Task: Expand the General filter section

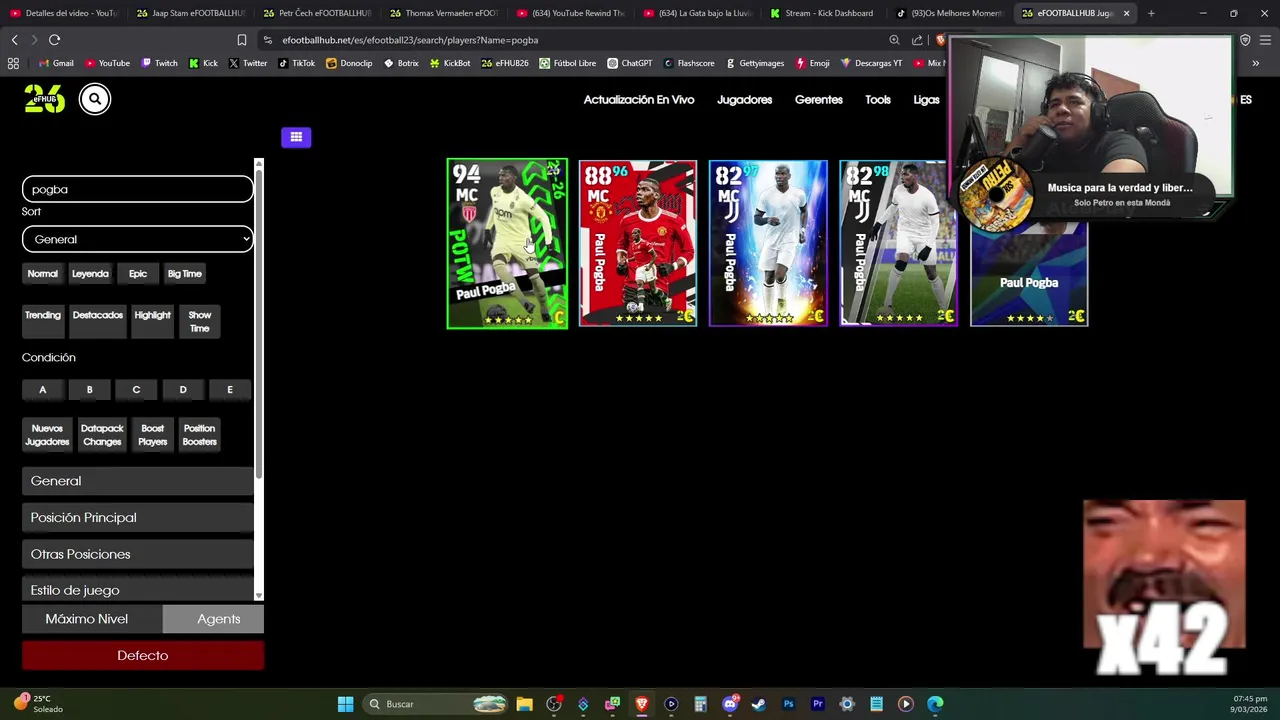Action: [x=138, y=481]
